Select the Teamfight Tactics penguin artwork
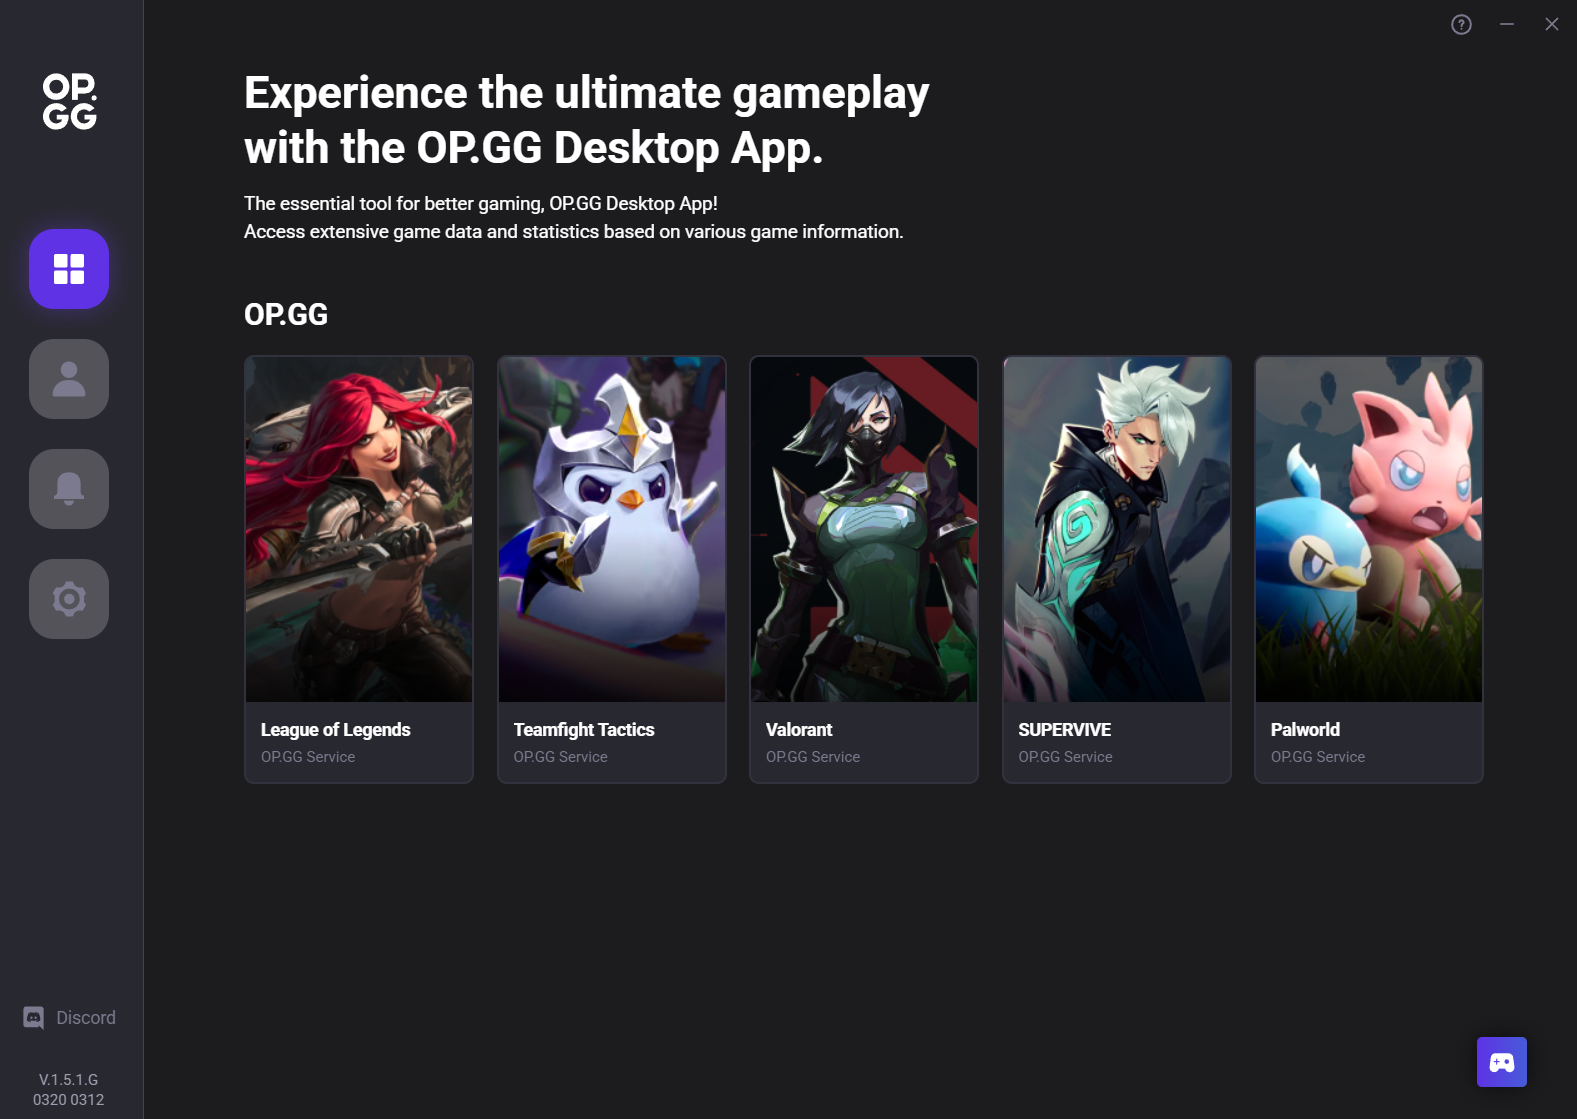 [x=612, y=529]
